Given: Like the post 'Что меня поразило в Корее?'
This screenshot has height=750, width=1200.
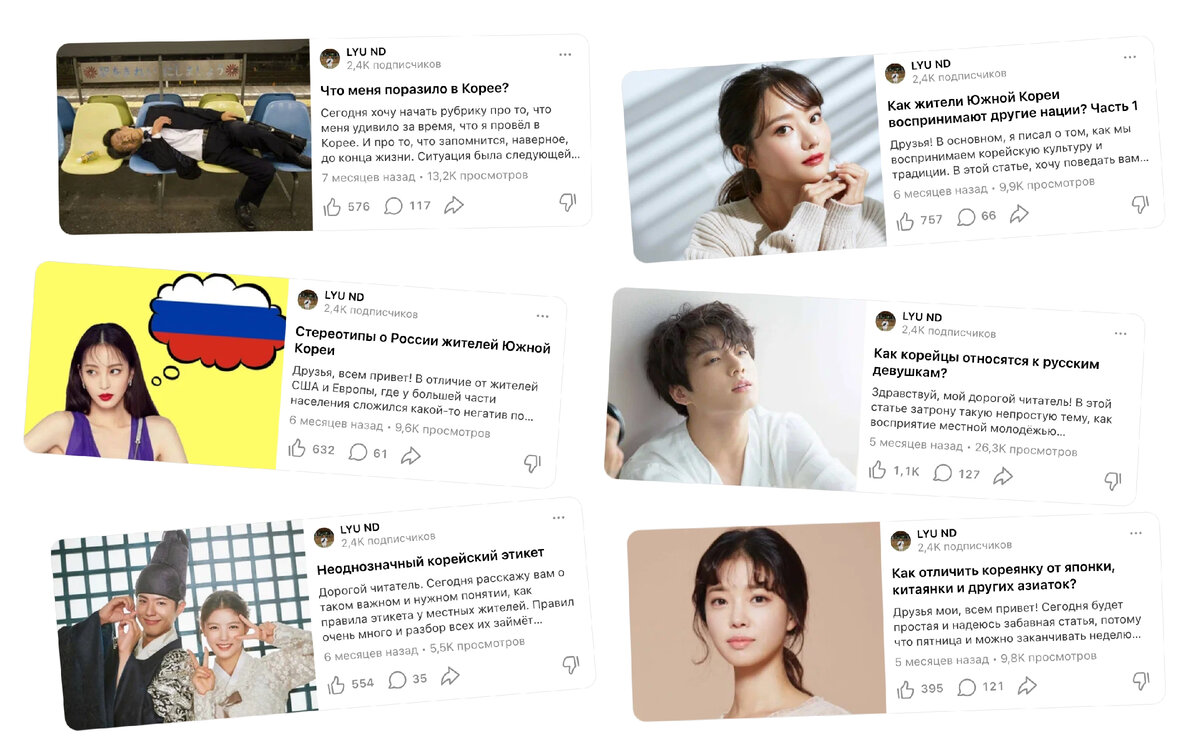Looking at the screenshot, I should (333, 207).
